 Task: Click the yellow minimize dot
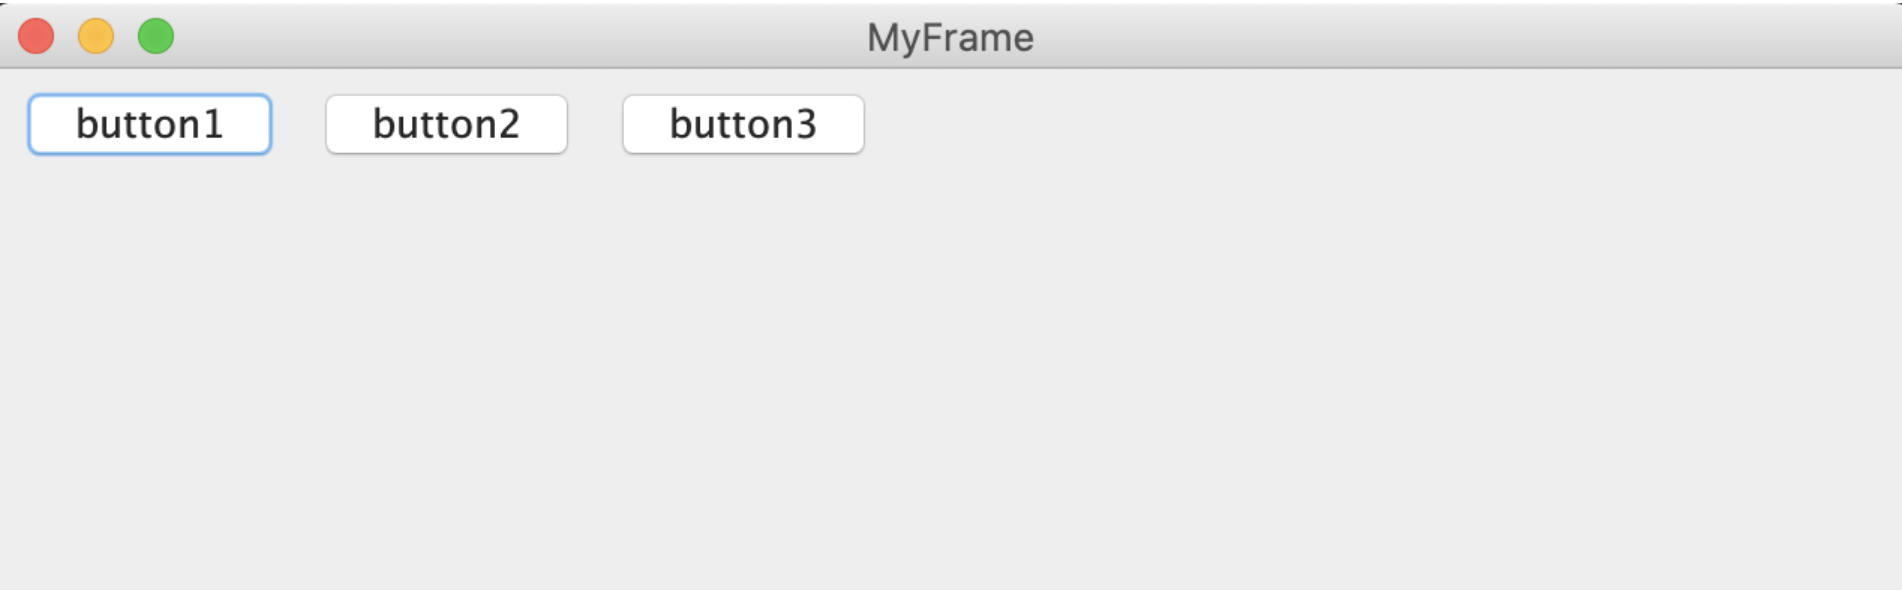point(96,37)
